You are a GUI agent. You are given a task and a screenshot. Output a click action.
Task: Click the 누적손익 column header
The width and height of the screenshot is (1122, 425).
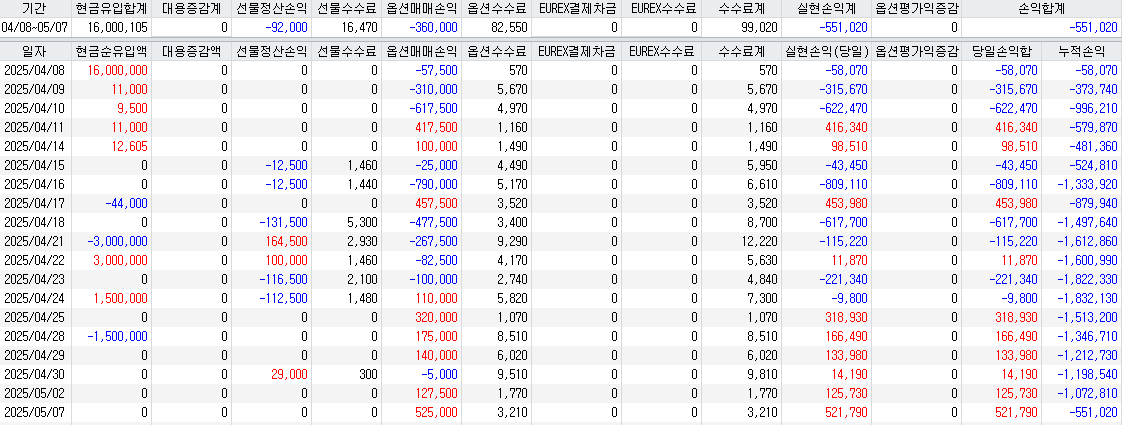click(x=1081, y=52)
